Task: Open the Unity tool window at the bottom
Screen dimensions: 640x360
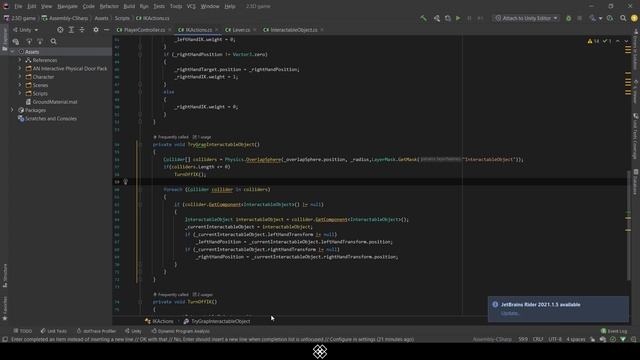Action: 133,331
